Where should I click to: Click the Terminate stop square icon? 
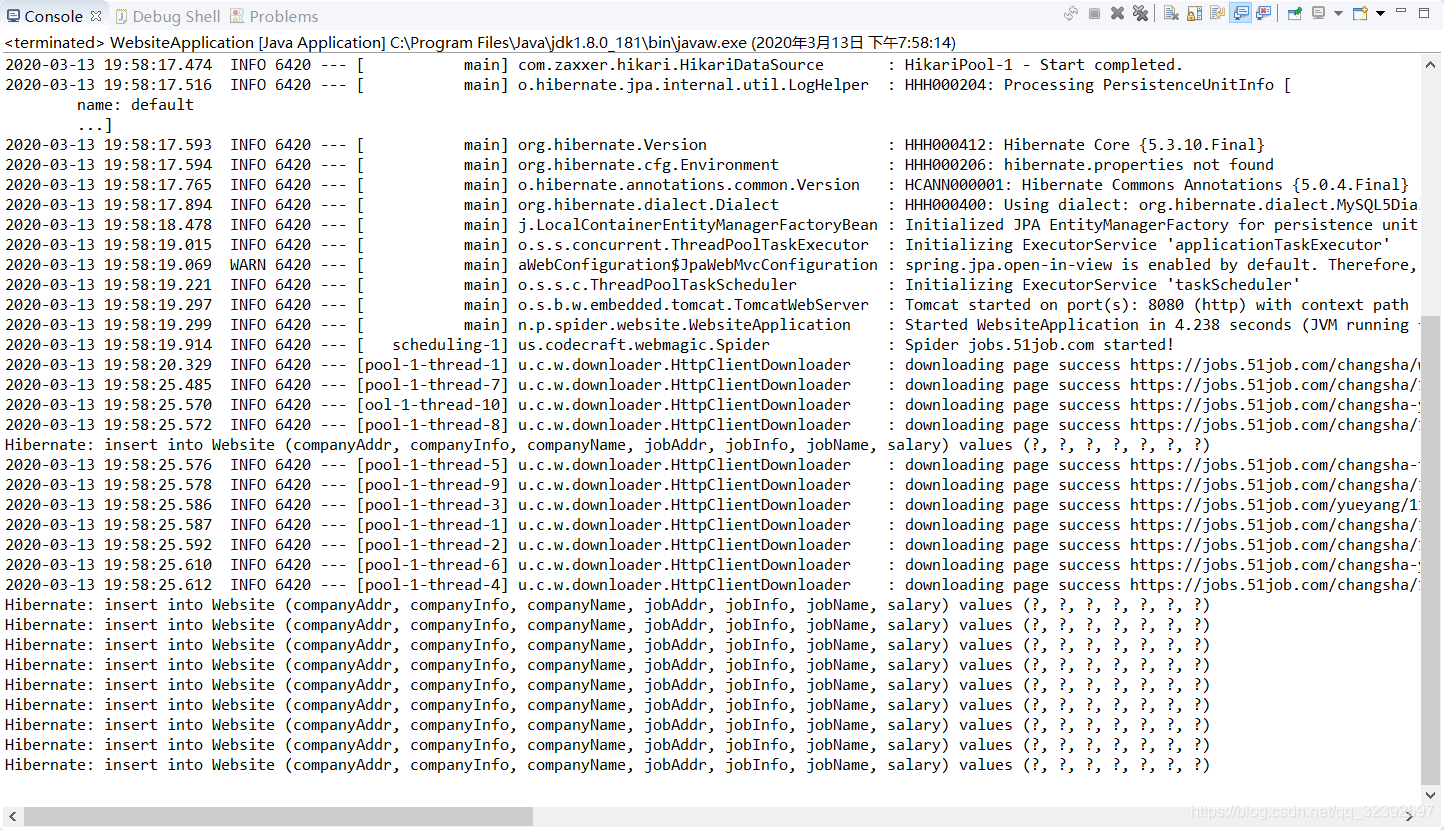pyautogui.click(x=1094, y=13)
